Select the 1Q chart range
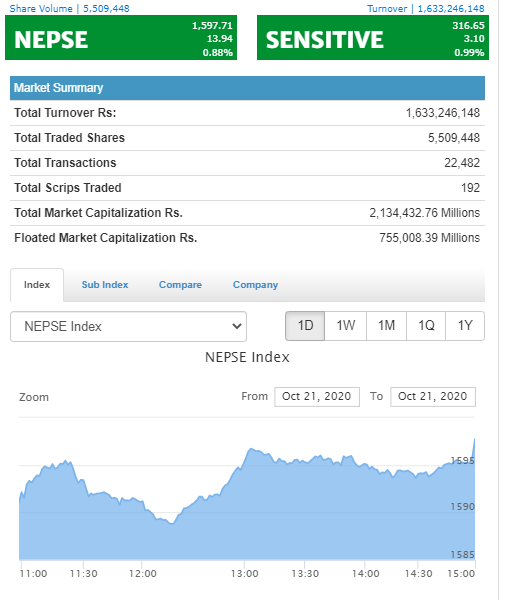 point(426,326)
